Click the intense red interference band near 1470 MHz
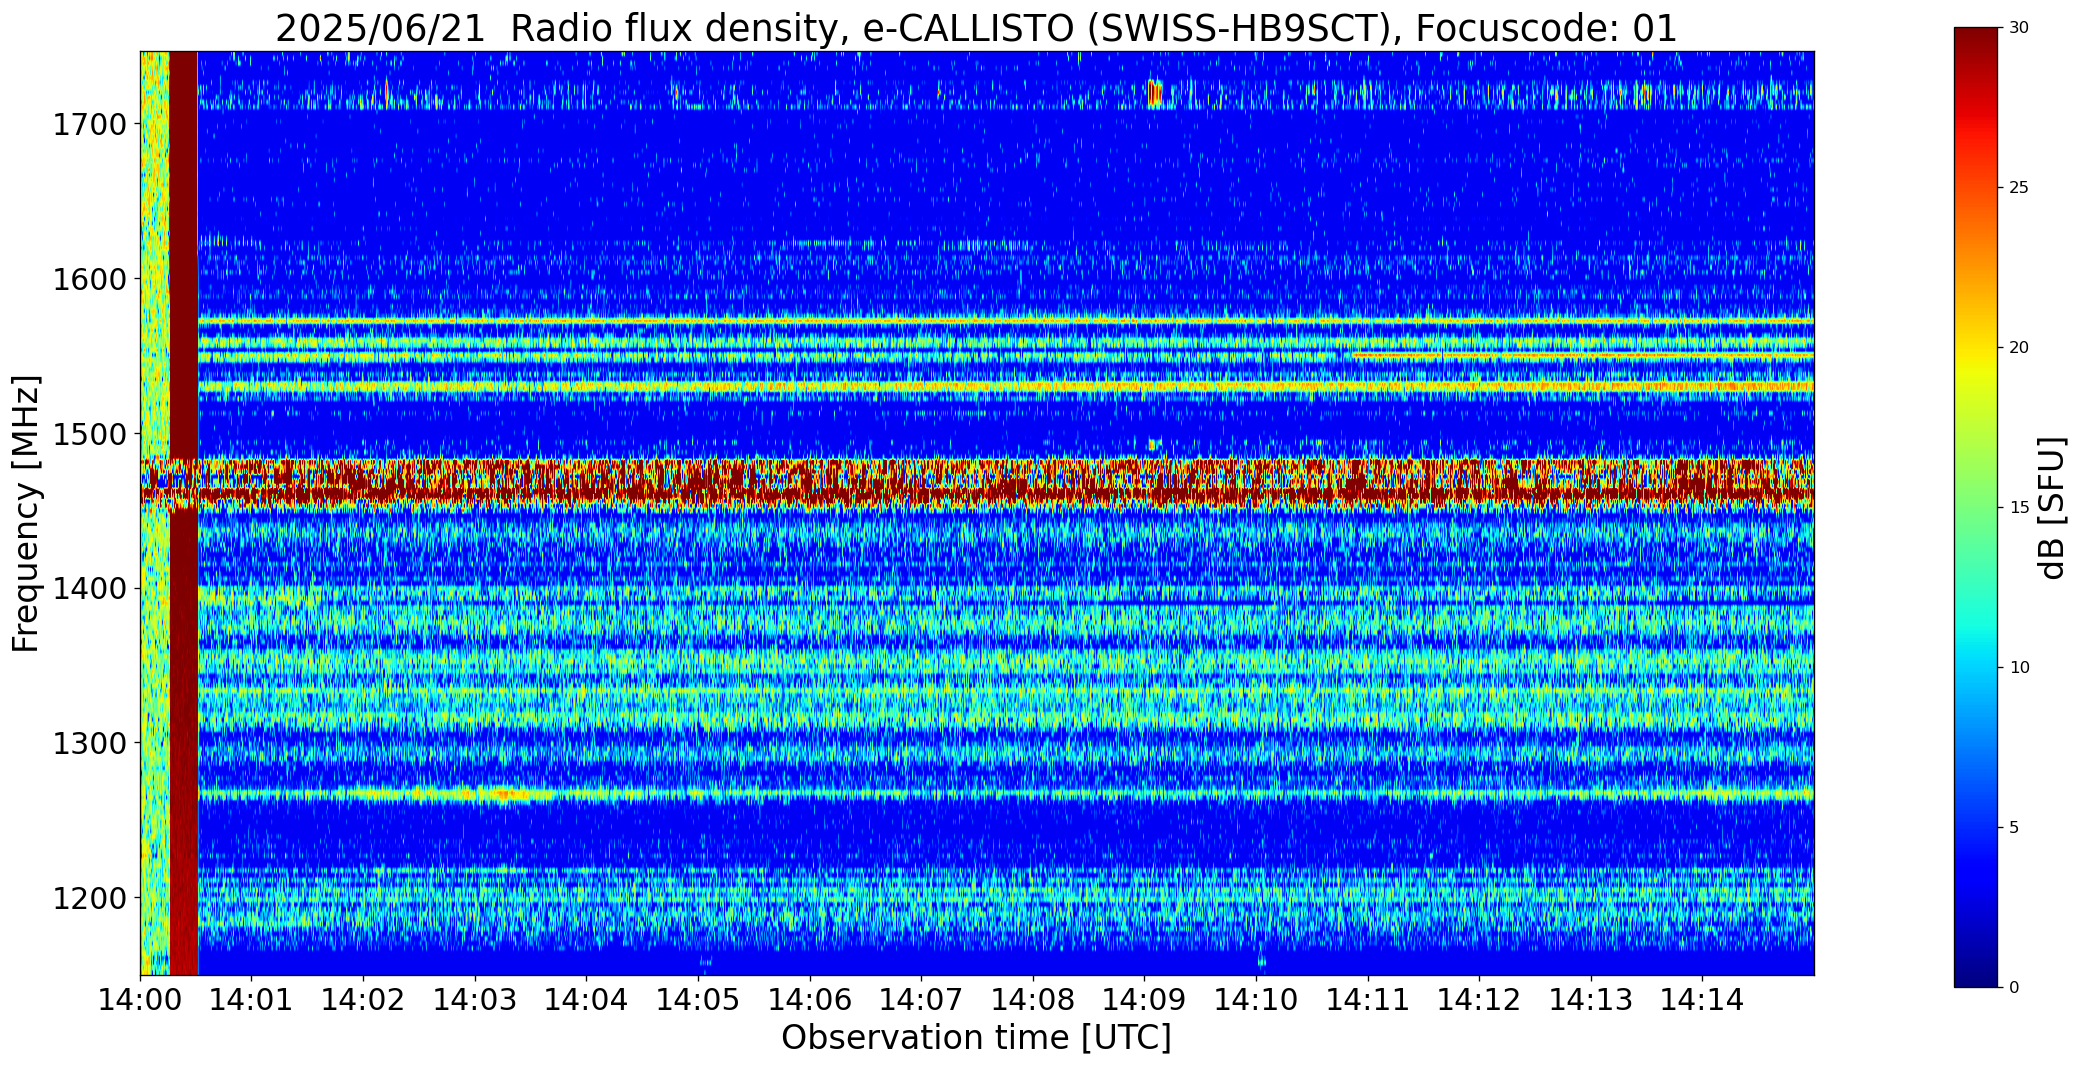 point(977,483)
